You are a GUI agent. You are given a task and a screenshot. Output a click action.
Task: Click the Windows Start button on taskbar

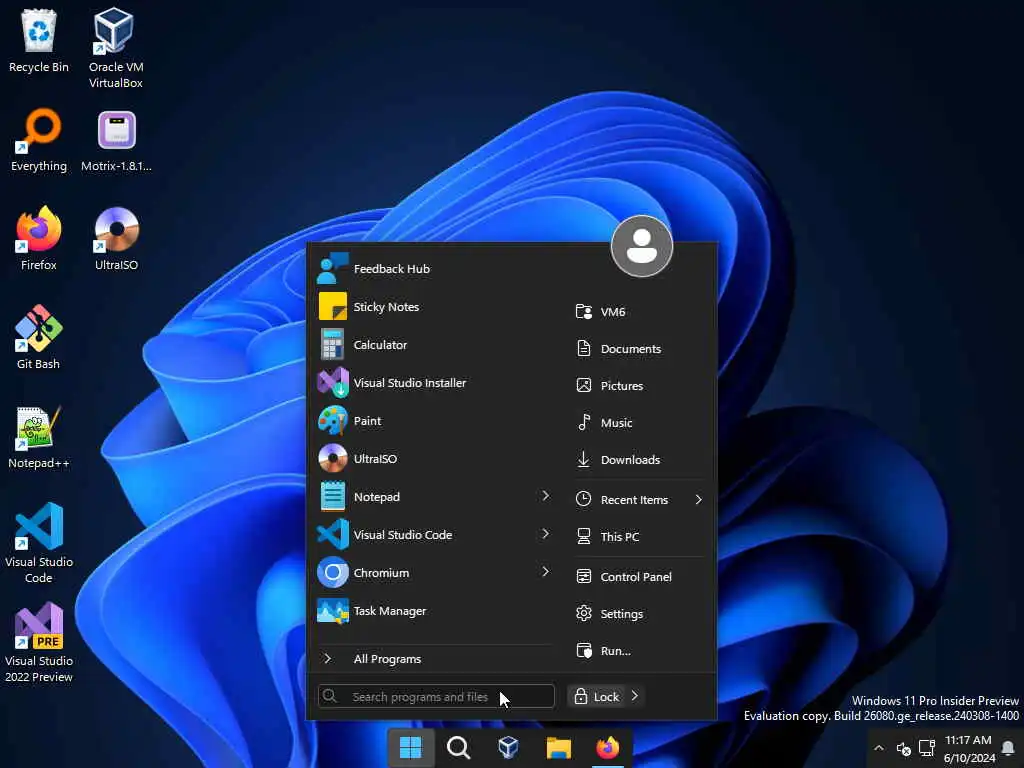tap(411, 748)
